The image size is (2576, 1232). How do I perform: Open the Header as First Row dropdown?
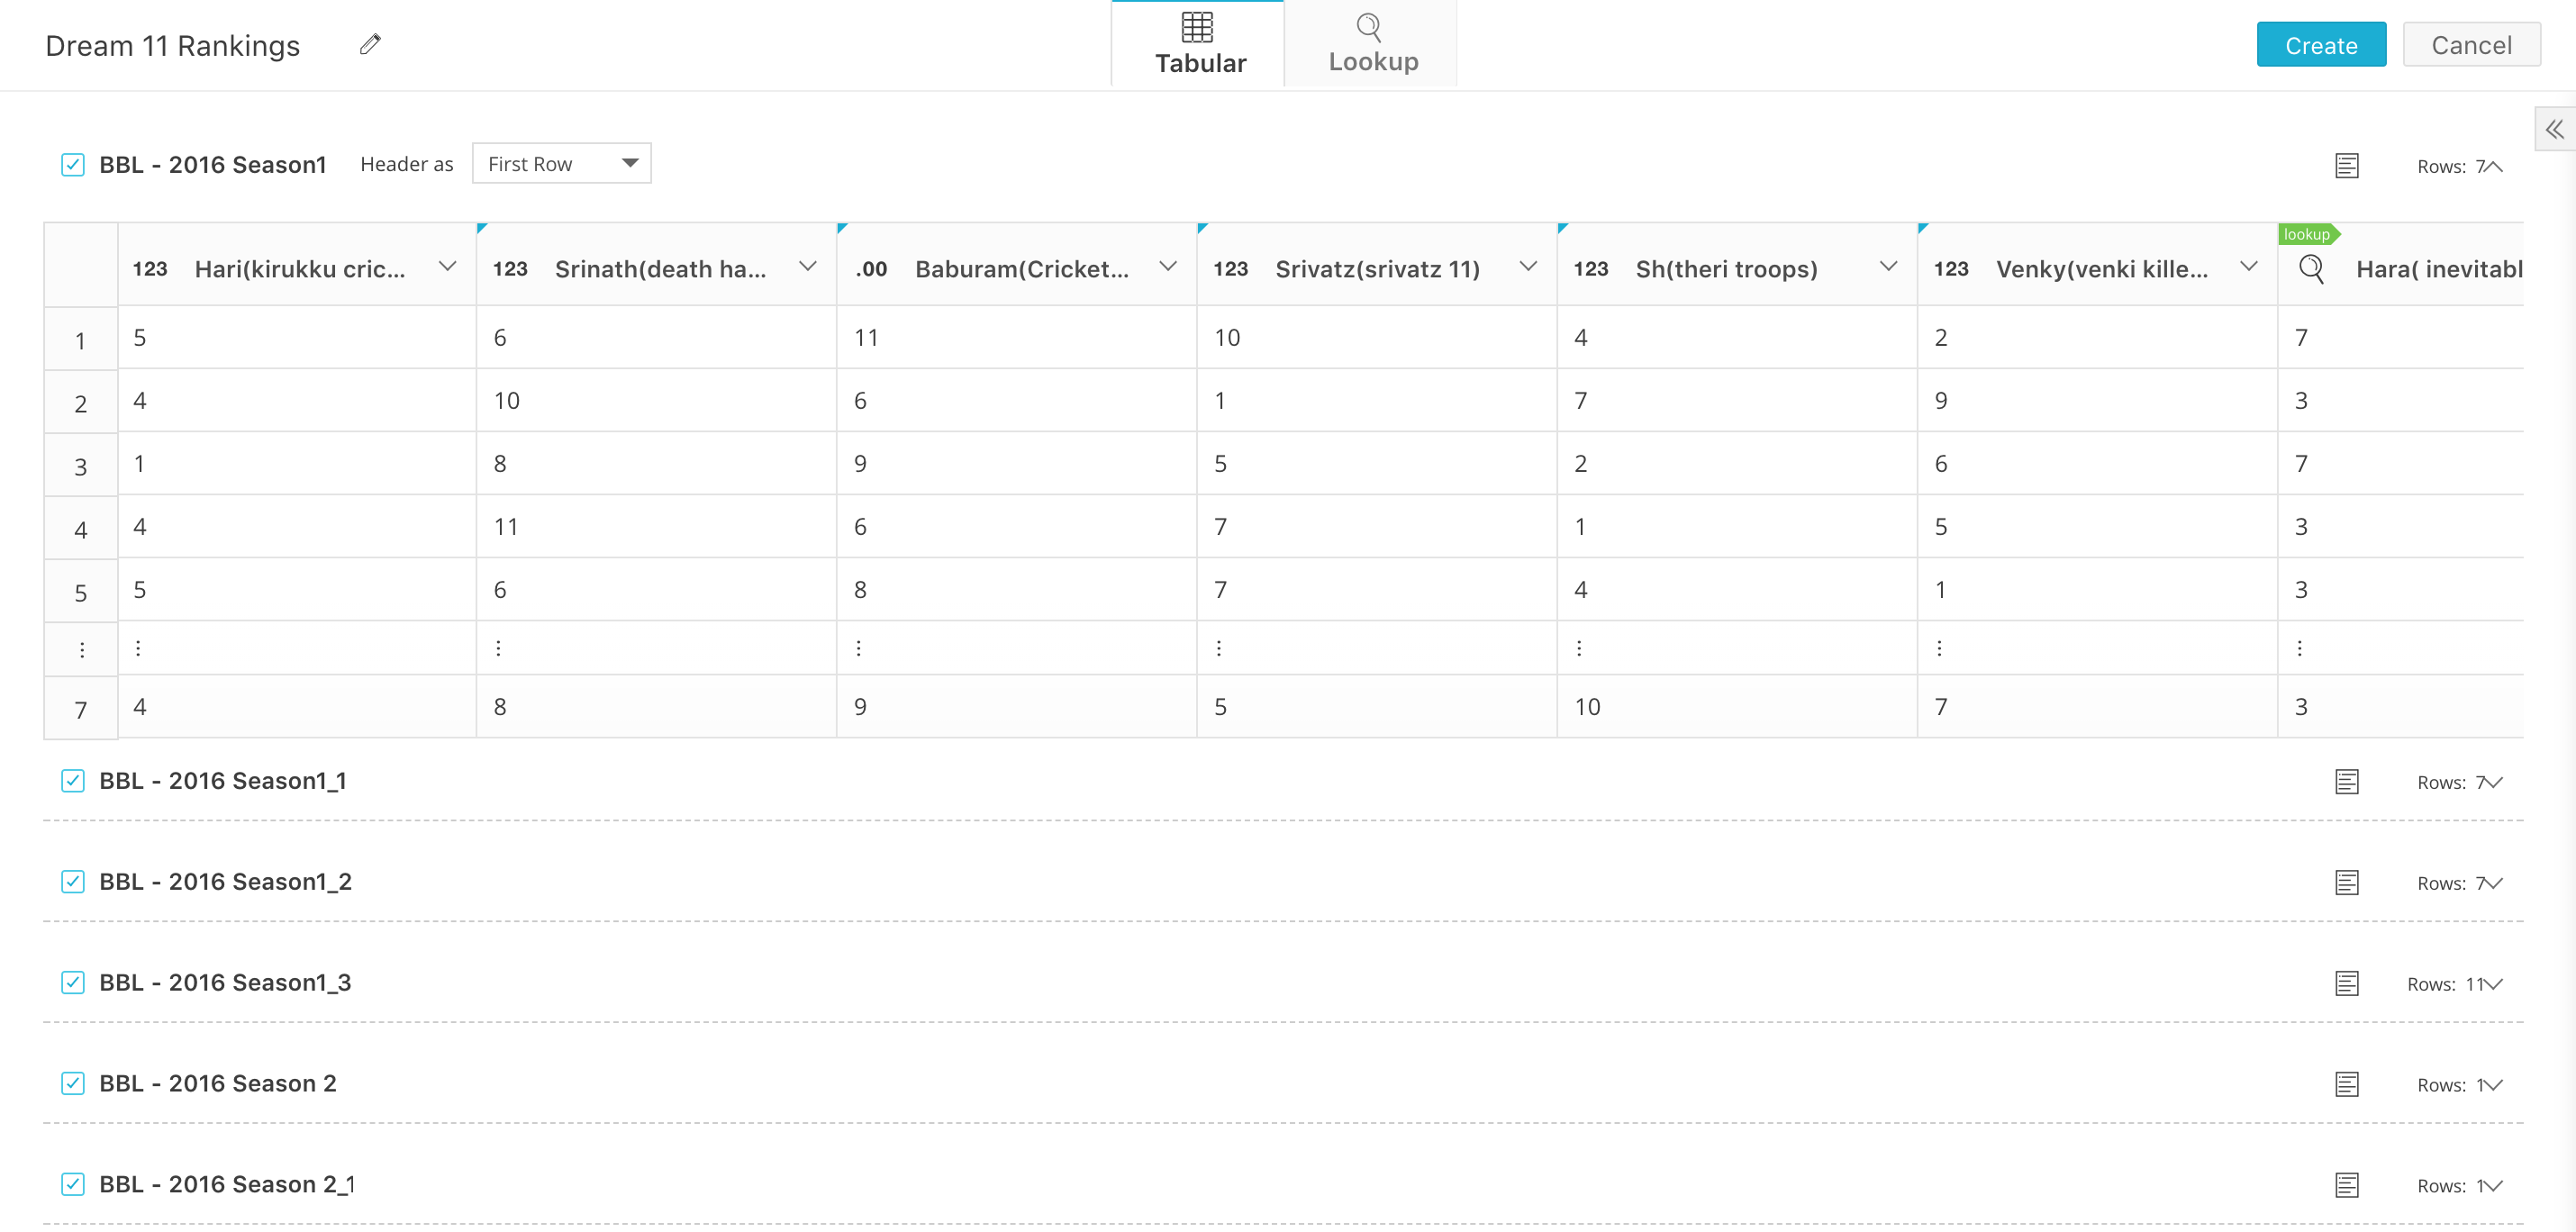pos(561,164)
